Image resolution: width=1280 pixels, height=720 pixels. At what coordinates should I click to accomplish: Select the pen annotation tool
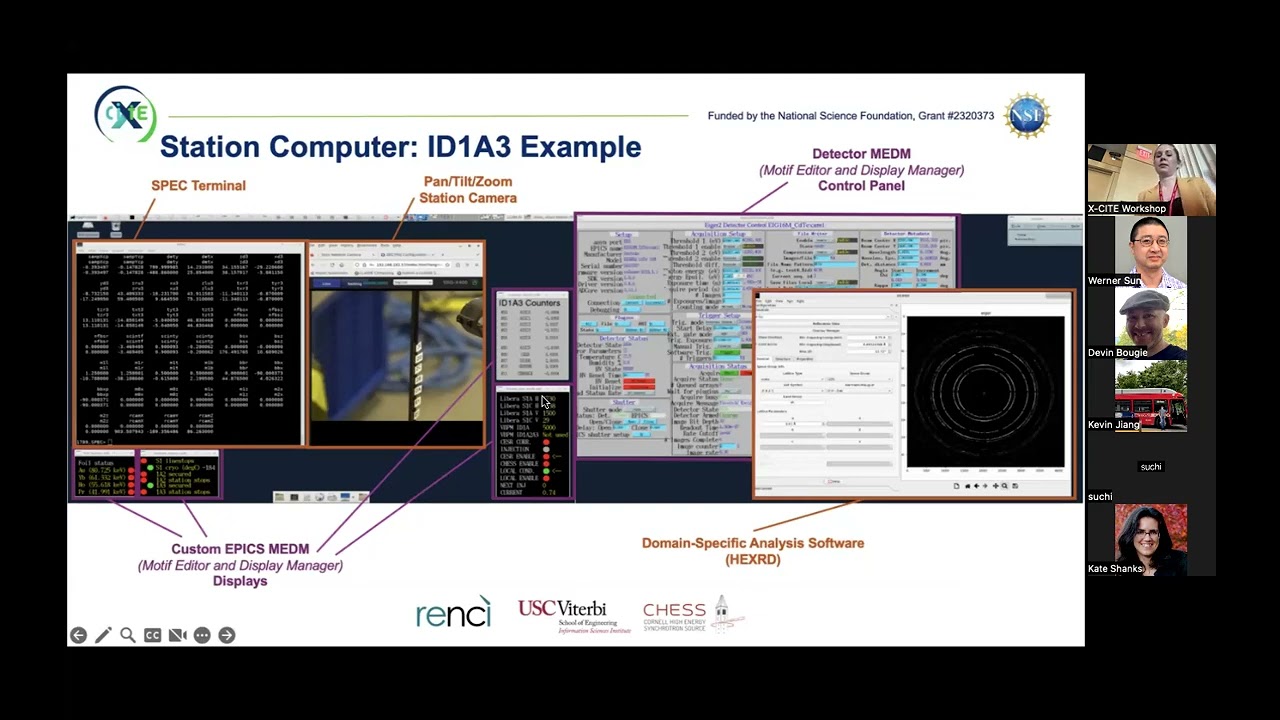103,635
